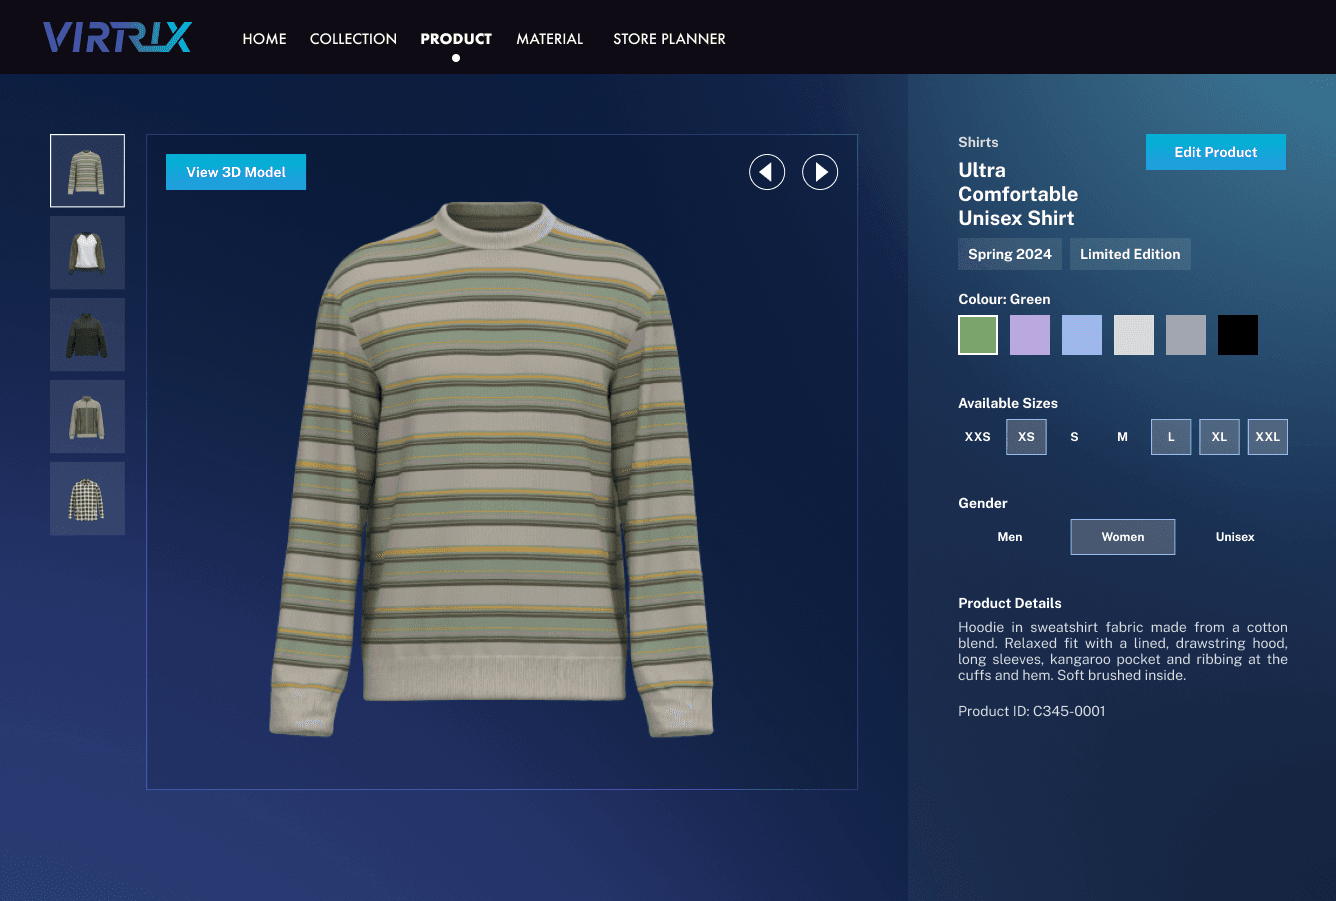Select the black colour swatch
The height and width of the screenshot is (901, 1336).
coord(1237,334)
